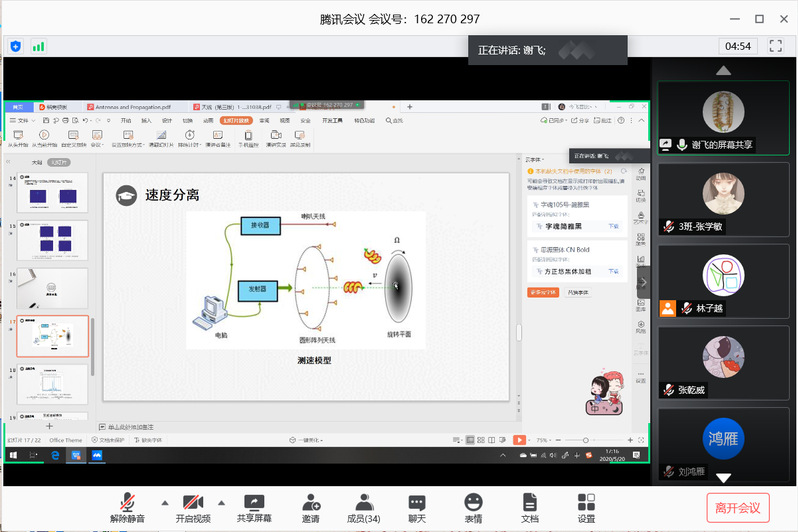Select 林子越 participant video tile
The height and width of the screenshot is (532, 798).
tap(722, 282)
